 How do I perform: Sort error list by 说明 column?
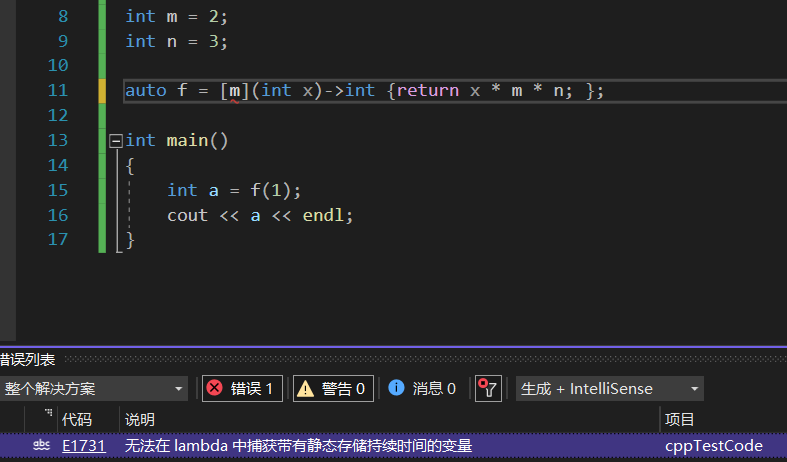(139, 419)
